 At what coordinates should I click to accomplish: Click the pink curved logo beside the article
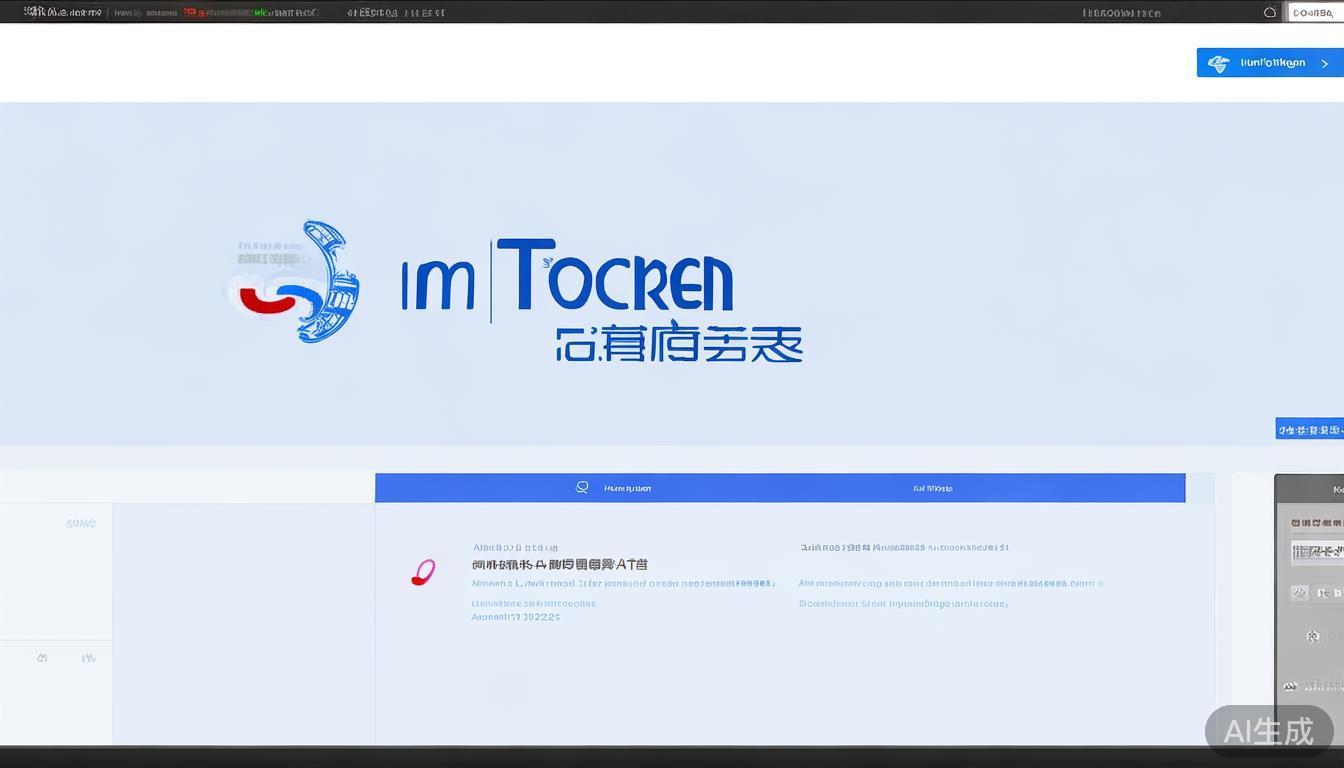[422, 571]
